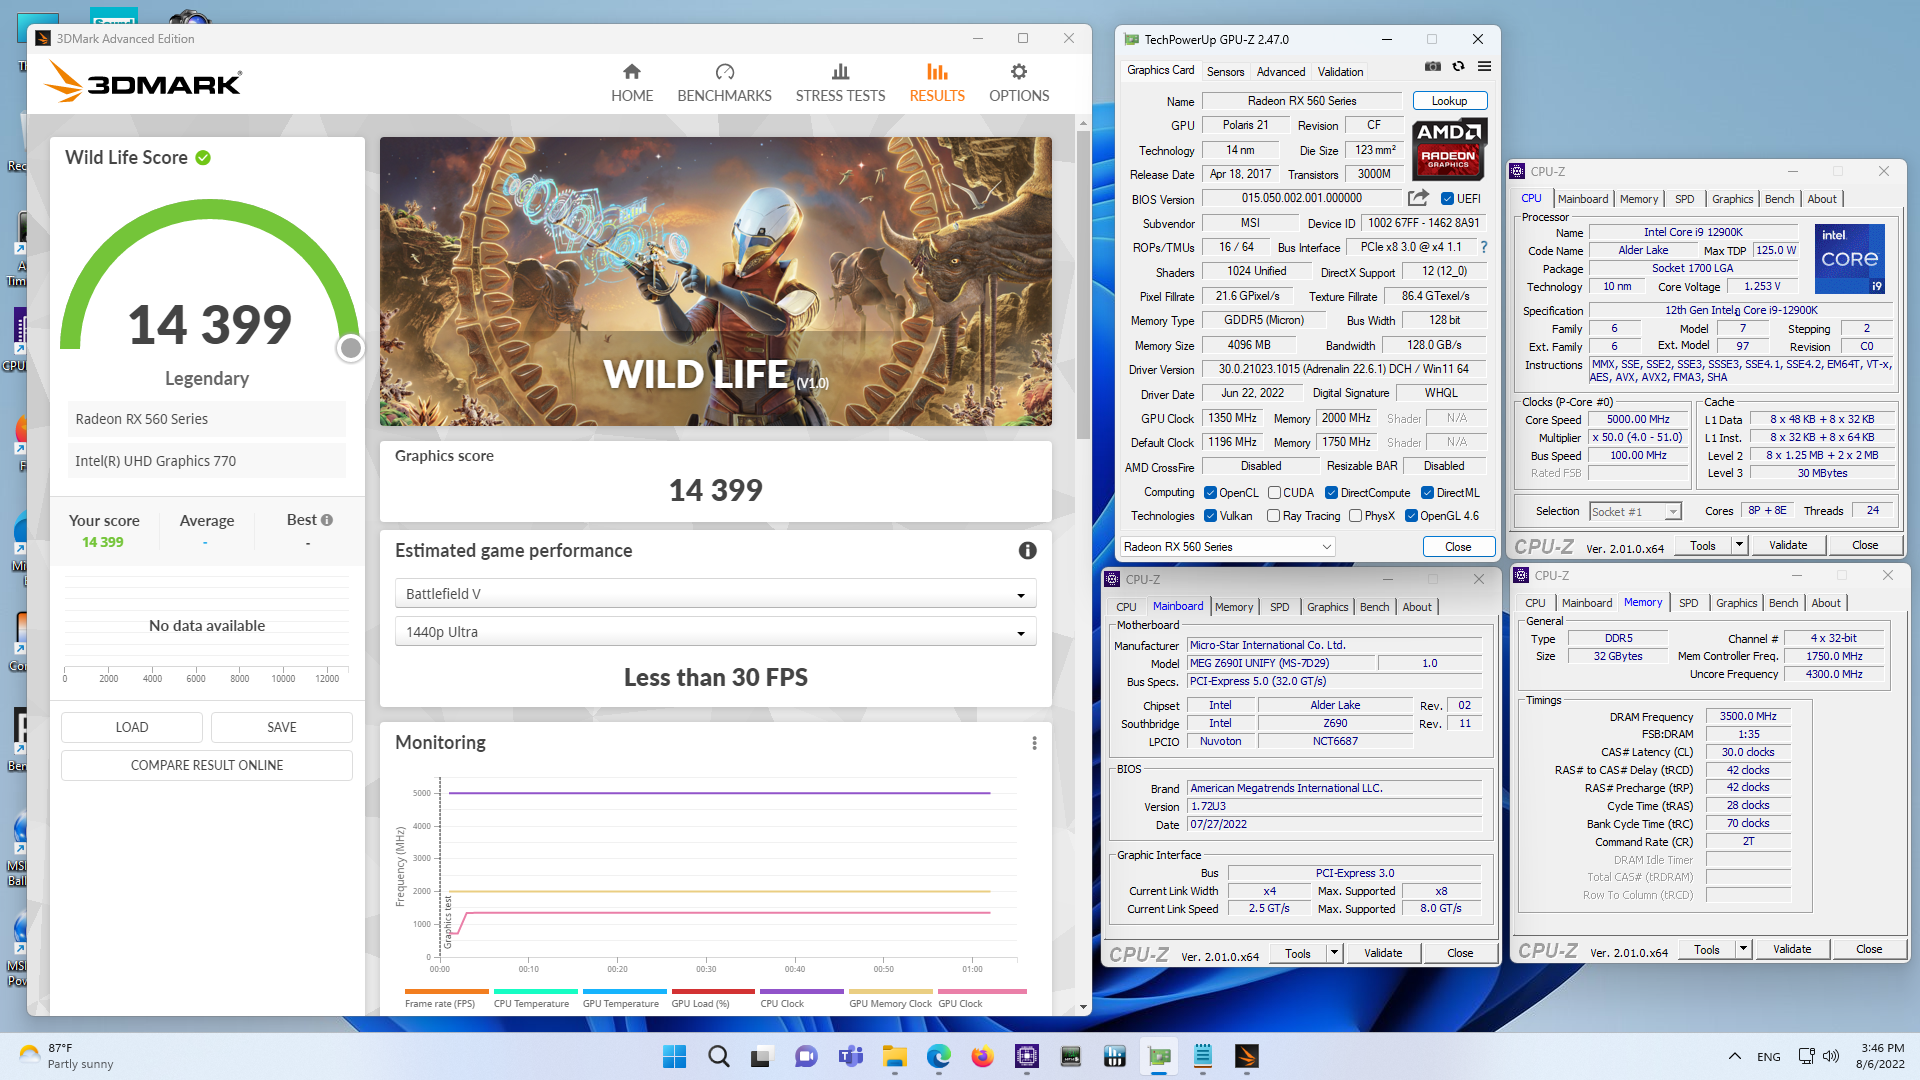
Task: Open Graphics tab in CPU-Z Memory window
Action: point(1736,603)
